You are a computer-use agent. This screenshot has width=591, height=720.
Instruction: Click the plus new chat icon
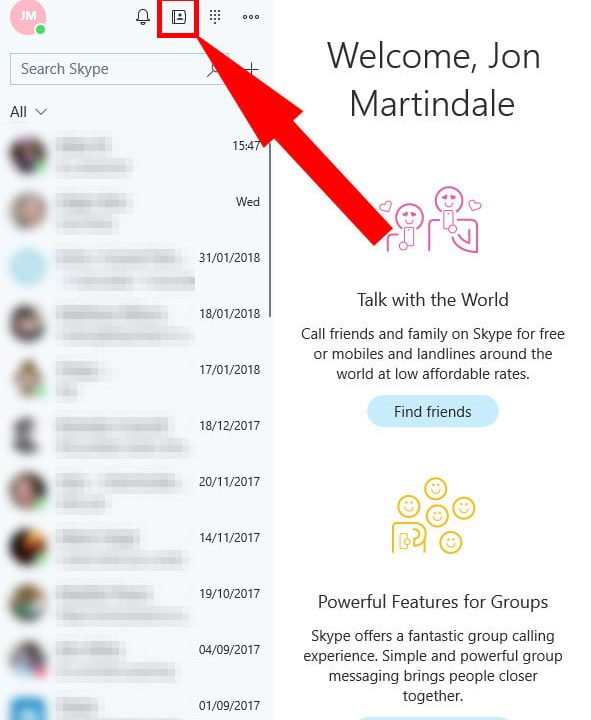[252, 69]
